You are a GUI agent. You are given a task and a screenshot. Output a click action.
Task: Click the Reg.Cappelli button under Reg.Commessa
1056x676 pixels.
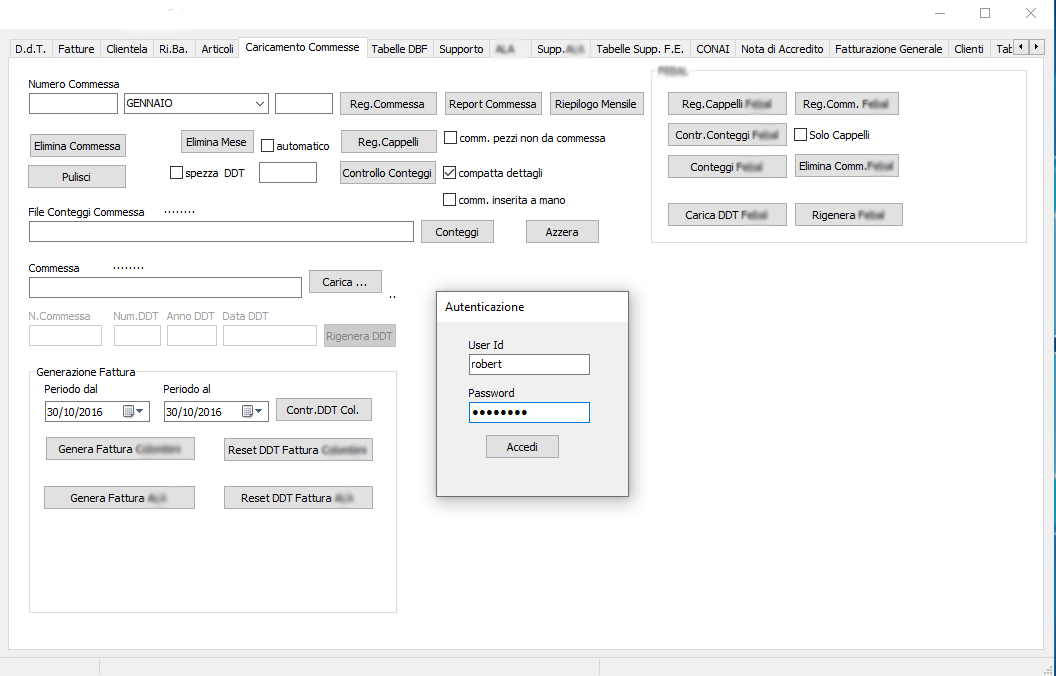(388, 142)
